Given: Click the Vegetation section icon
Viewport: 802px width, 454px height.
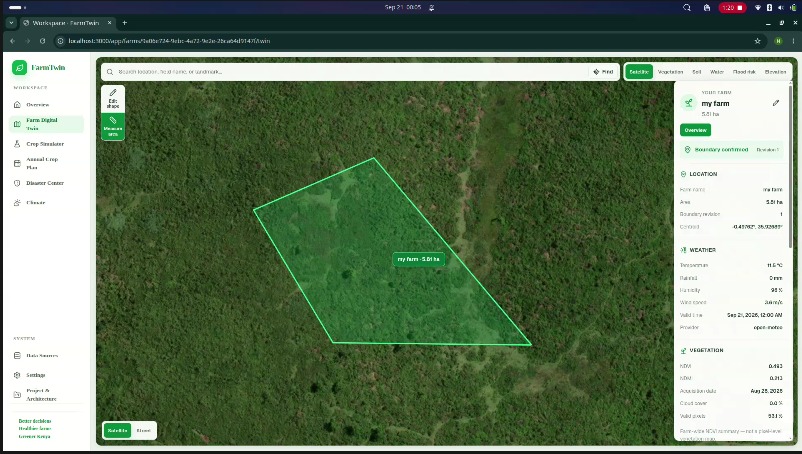Looking at the screenshot, I should point(683,351).
